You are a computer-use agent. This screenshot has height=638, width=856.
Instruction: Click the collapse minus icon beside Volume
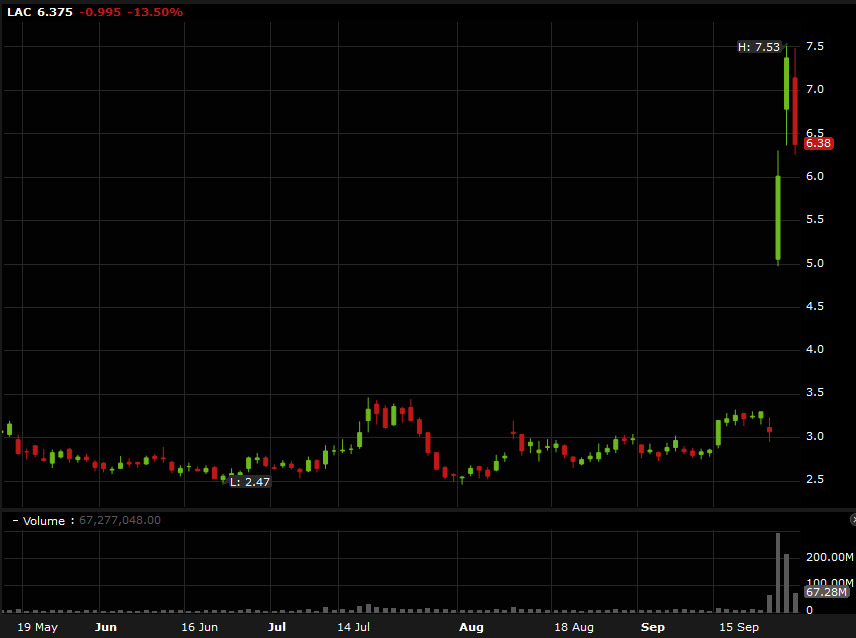[14, 520]
